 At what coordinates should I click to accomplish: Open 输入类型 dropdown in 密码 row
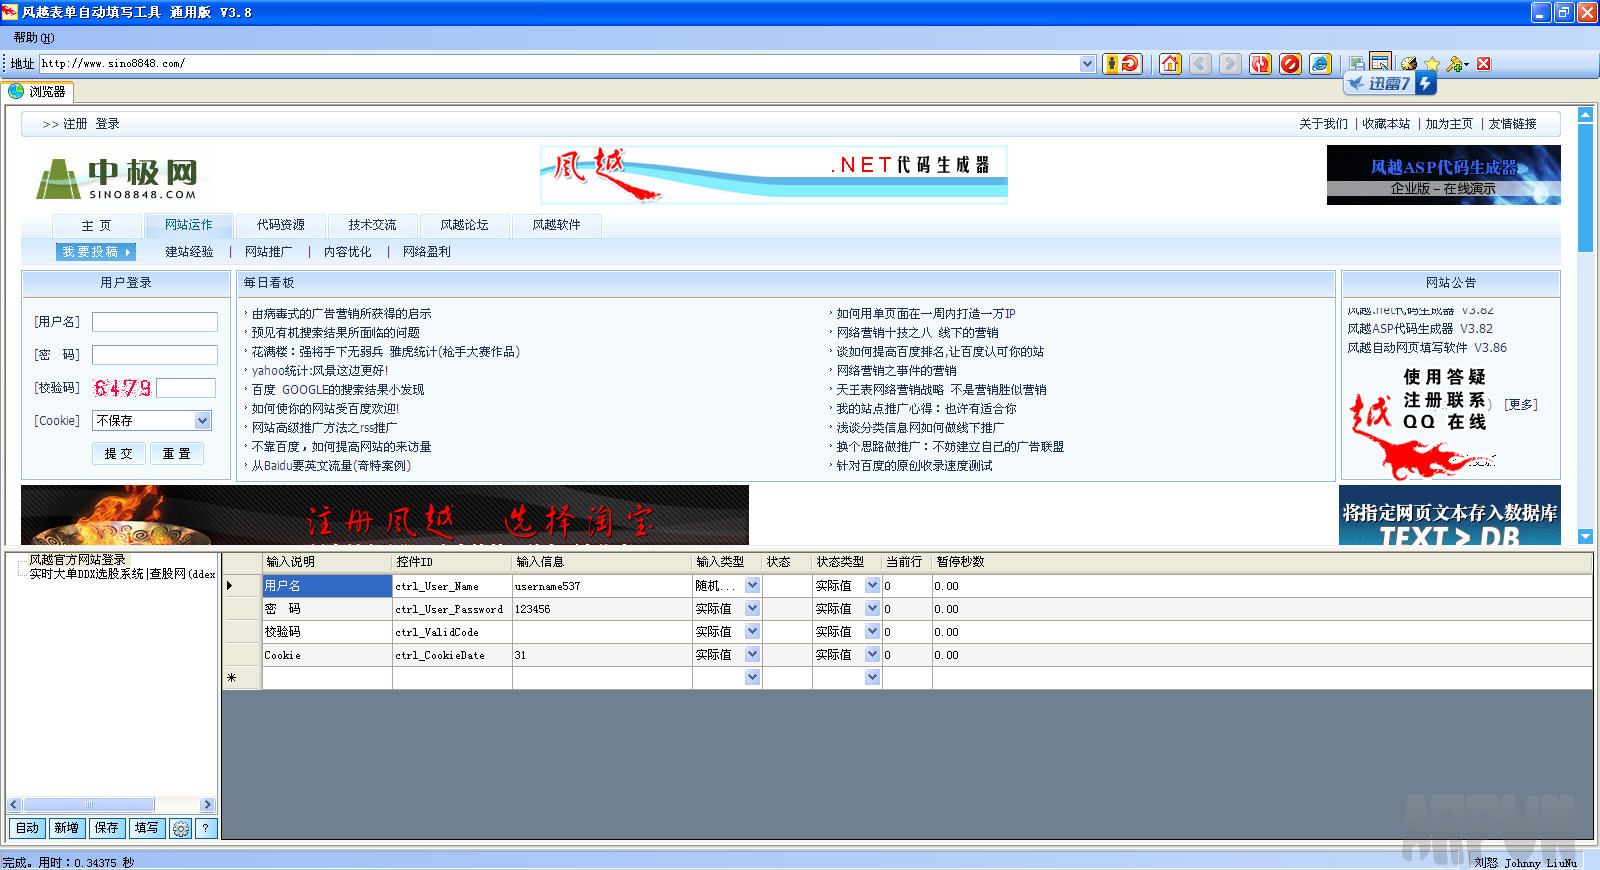[x=752, y=608]
